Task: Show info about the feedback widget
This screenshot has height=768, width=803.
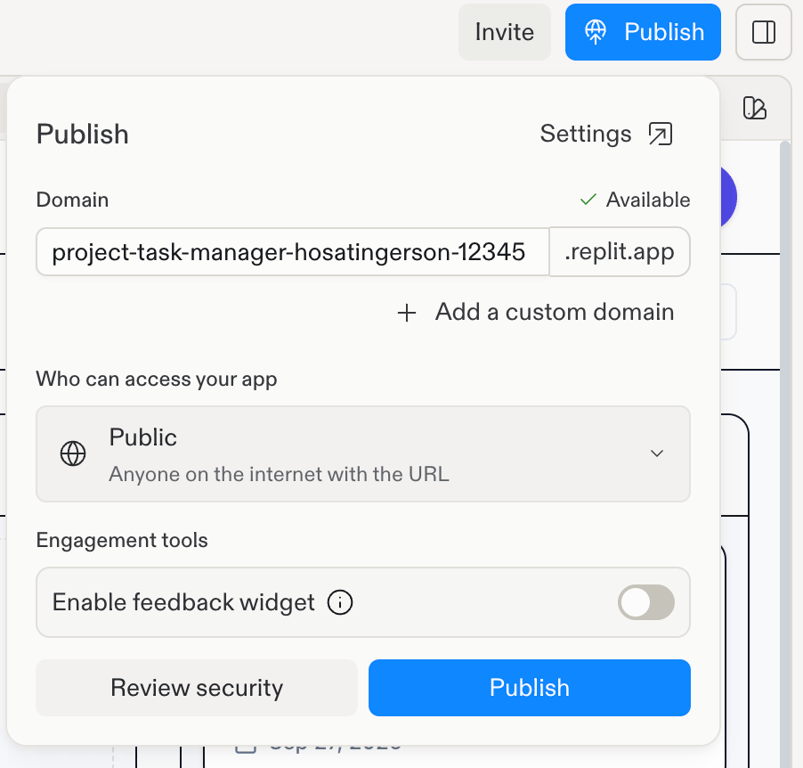Action: point(340,602)
